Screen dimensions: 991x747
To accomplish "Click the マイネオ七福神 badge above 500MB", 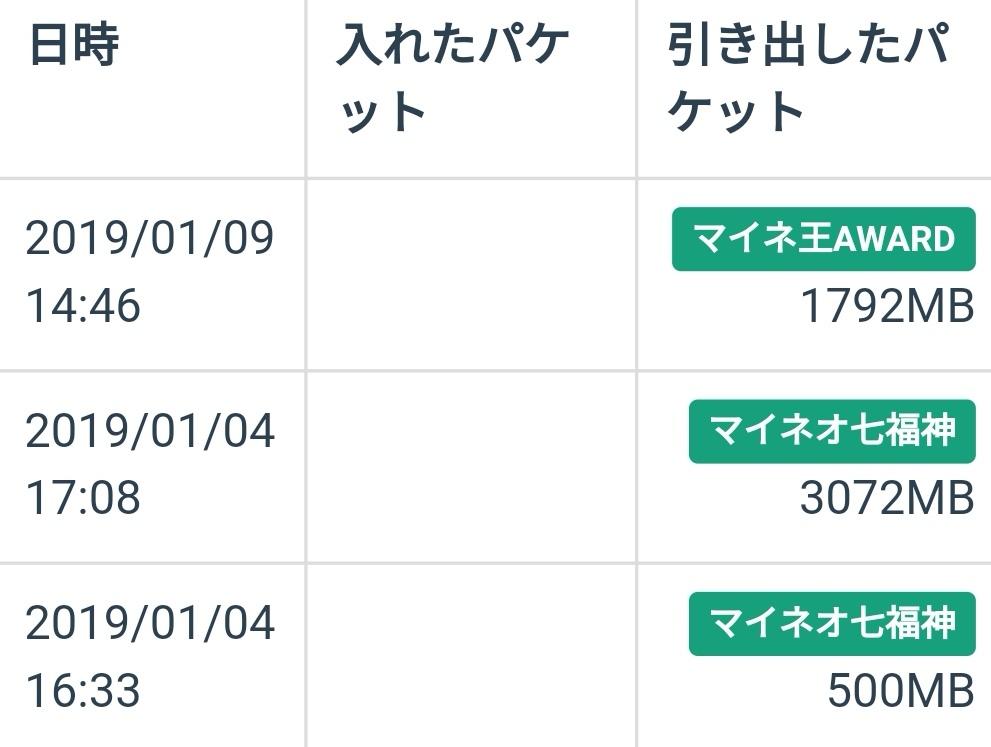I will [832, 624].
